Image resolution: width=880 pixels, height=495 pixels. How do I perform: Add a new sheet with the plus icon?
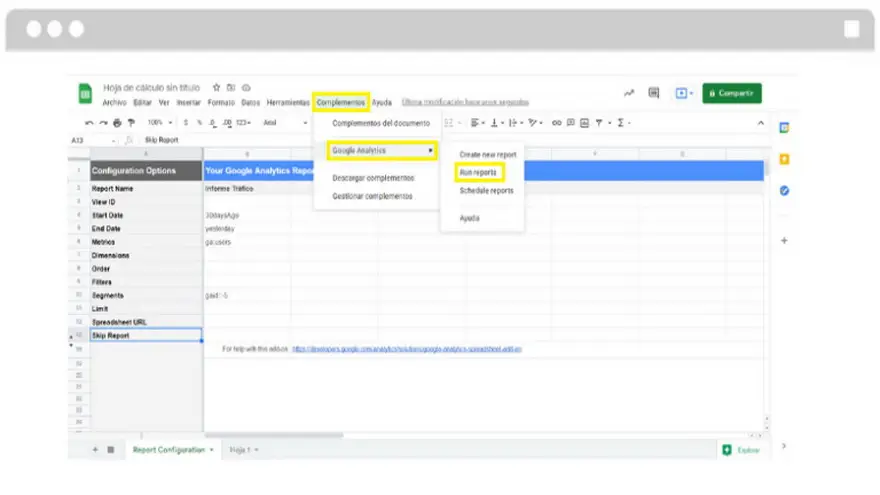click(95, 450)
